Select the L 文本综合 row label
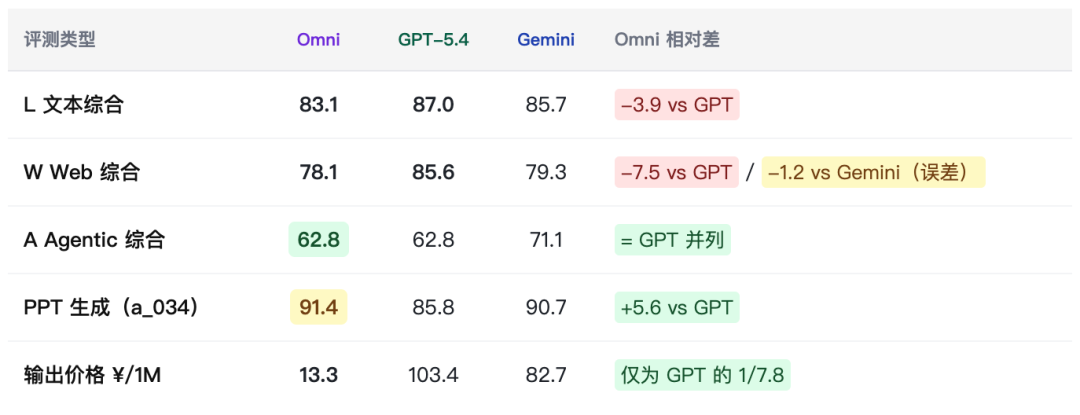The image size is (1080, 415). pos(74,104)
